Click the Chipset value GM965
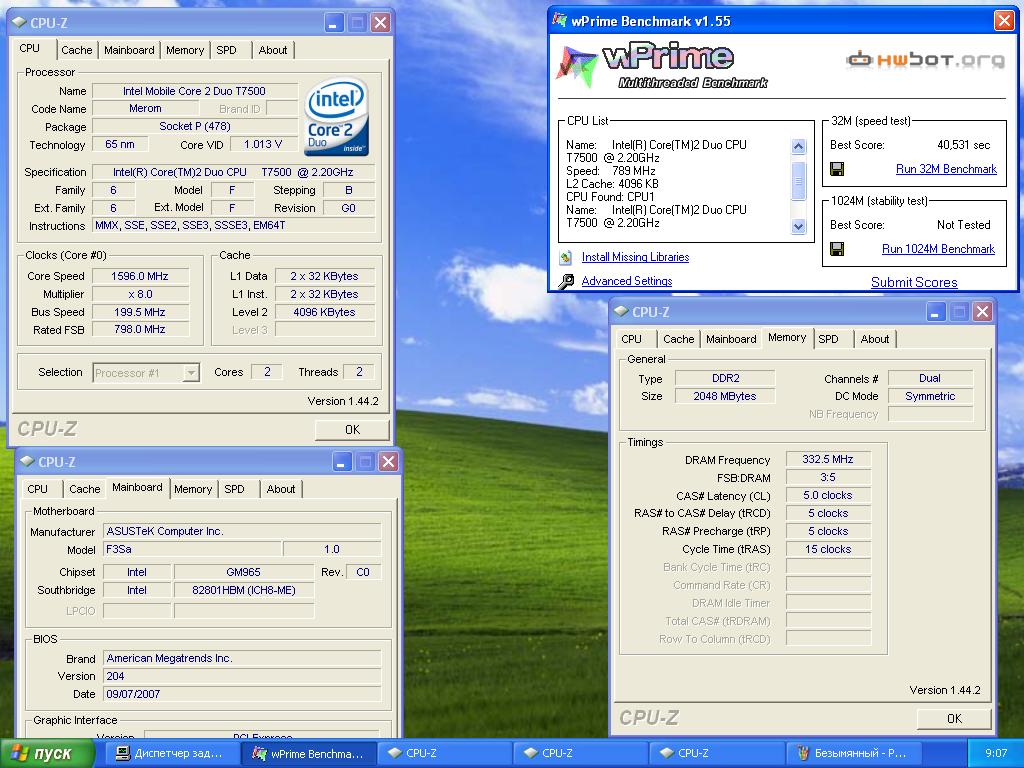The width and height of the screenshot is (1024, 768). tap(244, 572)
